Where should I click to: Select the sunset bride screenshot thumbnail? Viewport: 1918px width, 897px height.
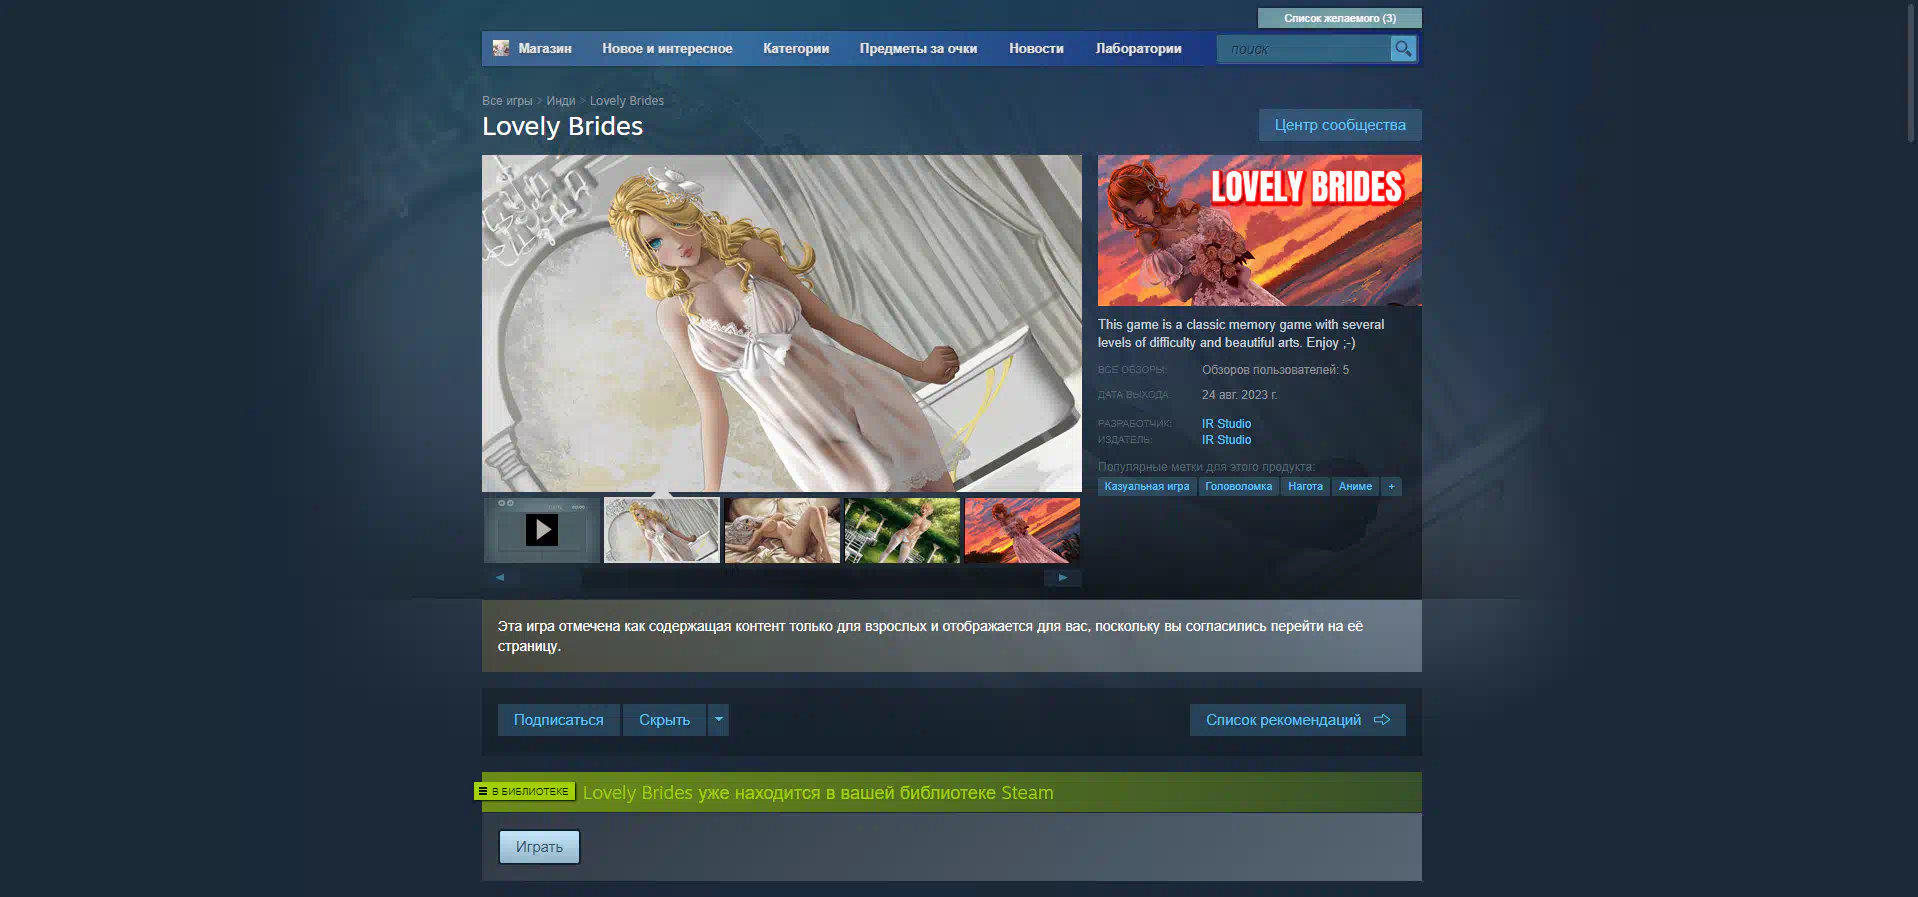[x=1022, y=530]
